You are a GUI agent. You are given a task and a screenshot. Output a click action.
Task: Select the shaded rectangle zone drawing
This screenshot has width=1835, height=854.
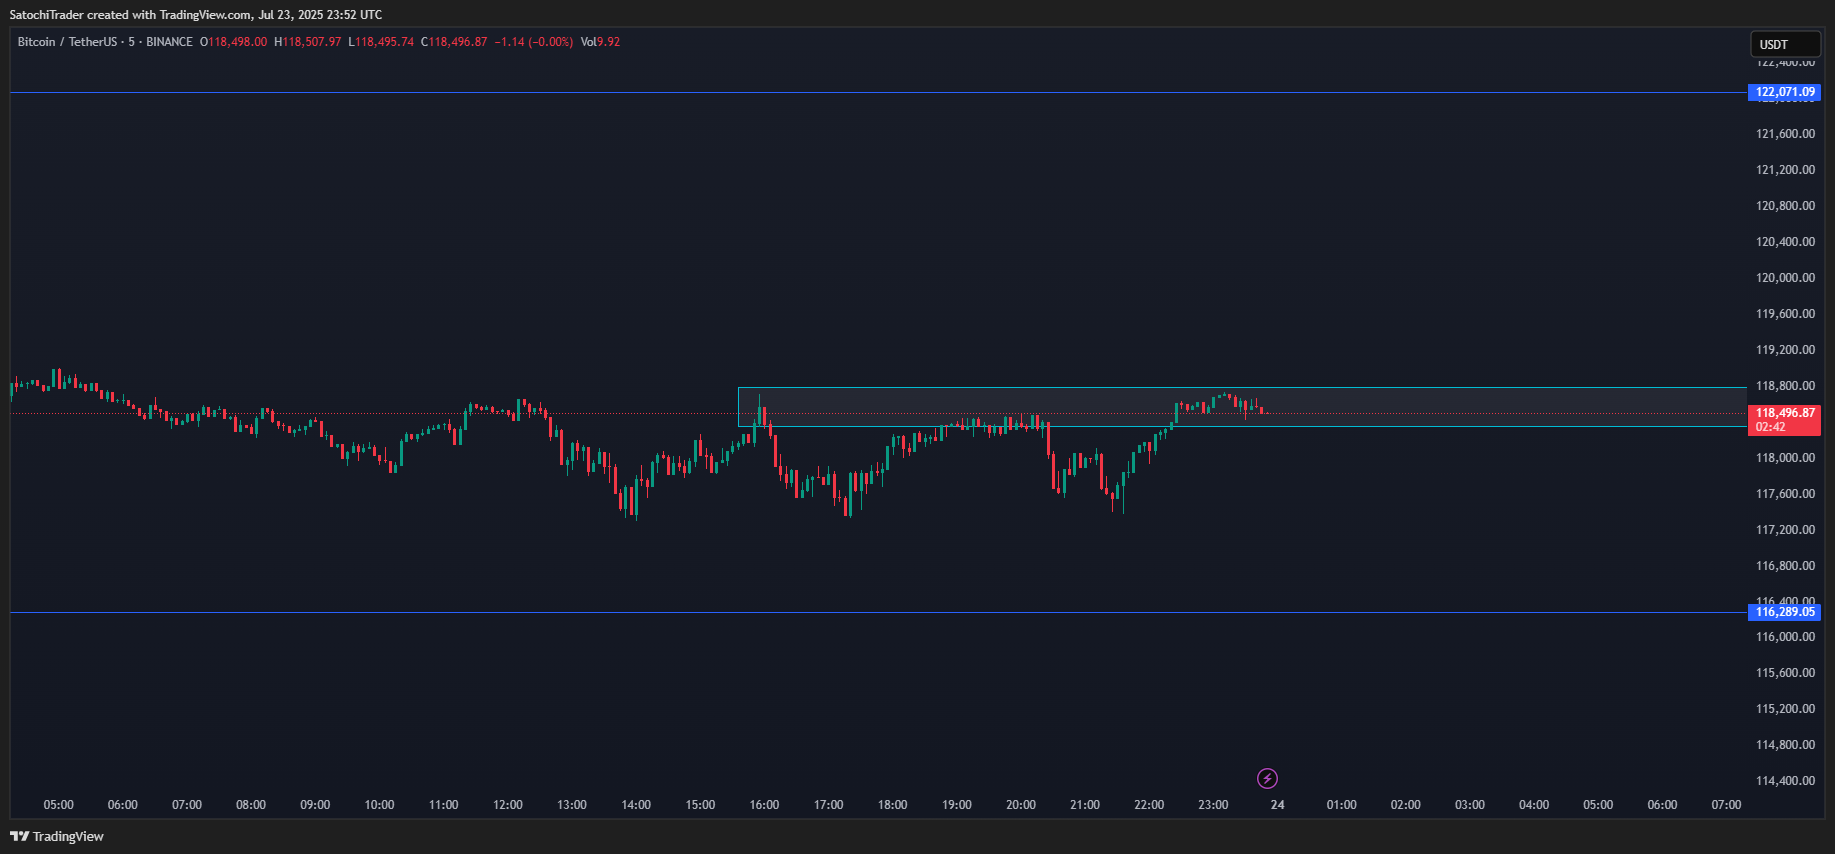[1243, 407]
